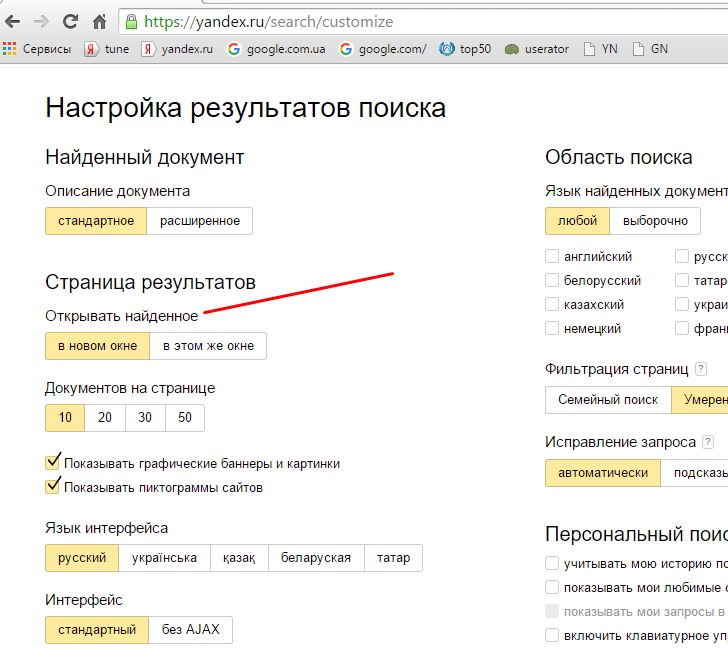
Task: Select українська interface language
Action: [x=164, y=558]
